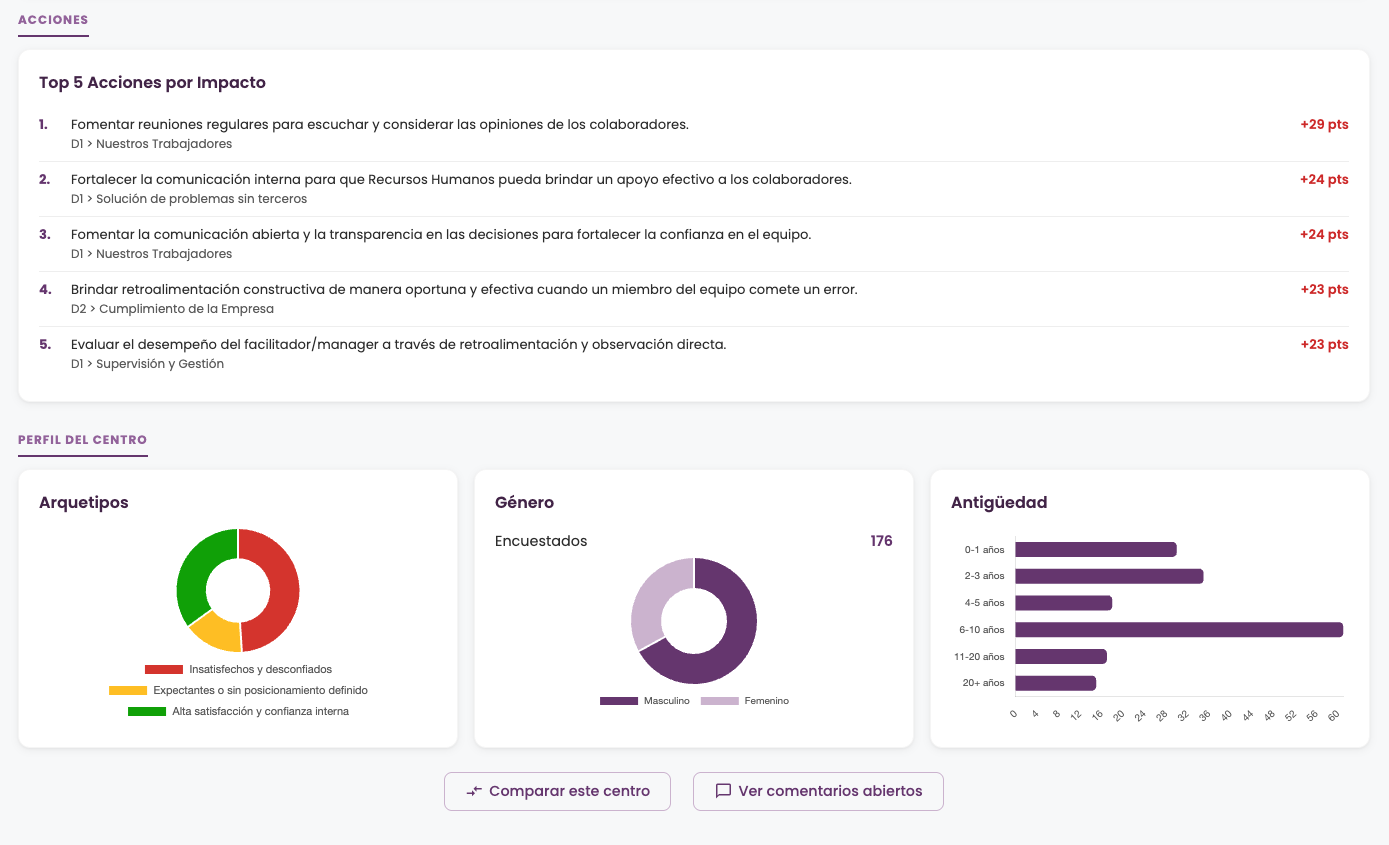Viewport: 1389px width, 845px height.
Task: Open Ver comentarios abiertos
Action: pyautogui.click(x=818, y=791)
